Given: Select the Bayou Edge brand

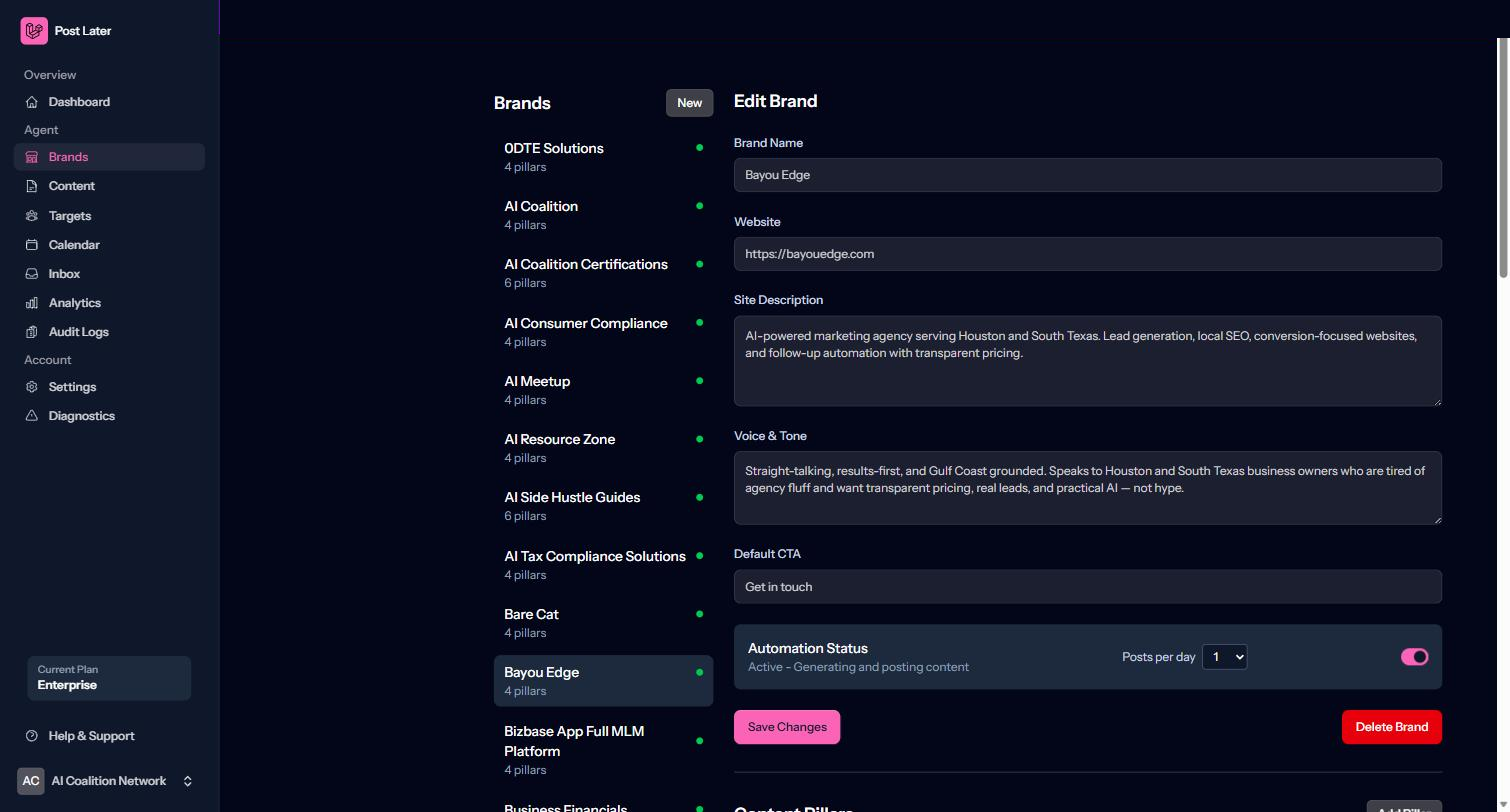Looking at the screenshot, I should click(603, 681).
